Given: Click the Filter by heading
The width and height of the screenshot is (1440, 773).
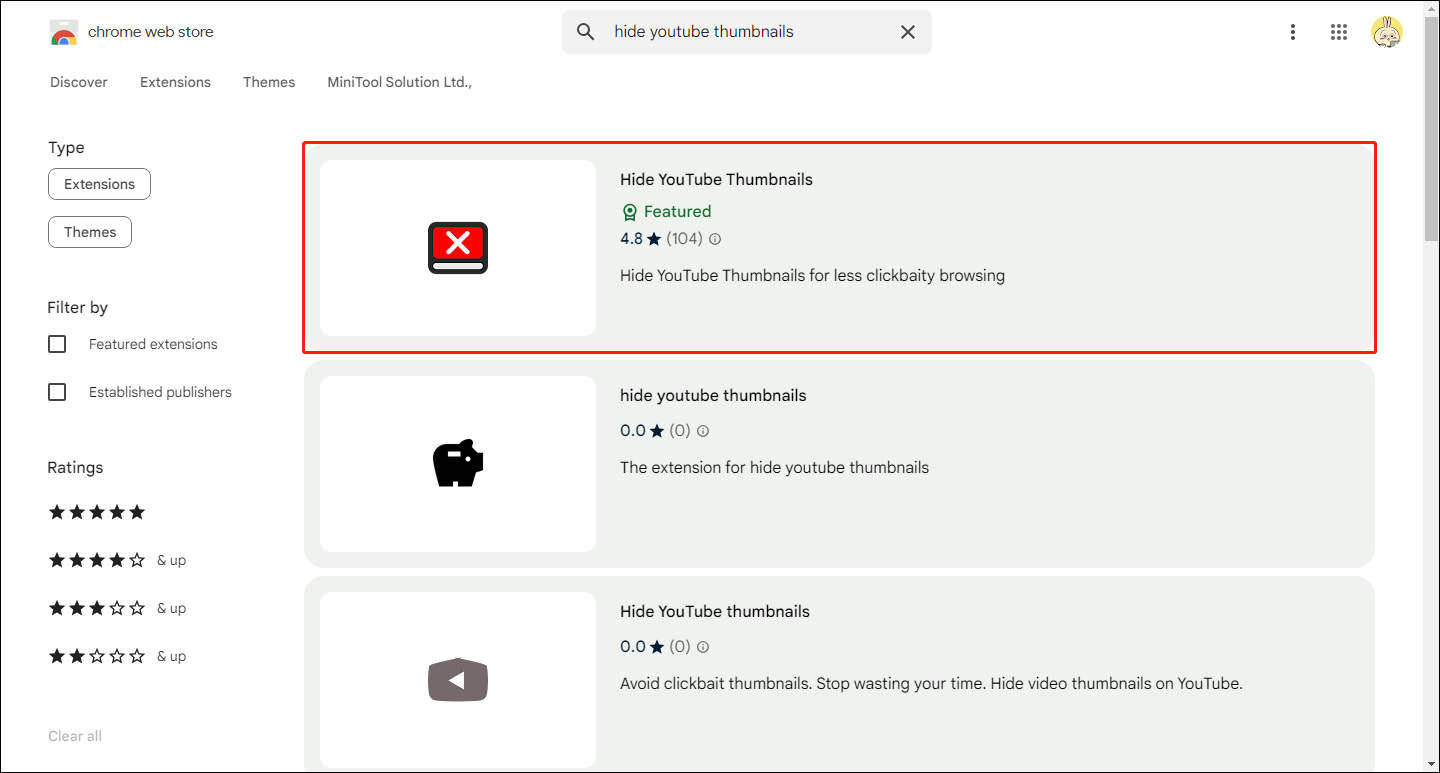Looking at the screenshot, I should tap(77, 308).
